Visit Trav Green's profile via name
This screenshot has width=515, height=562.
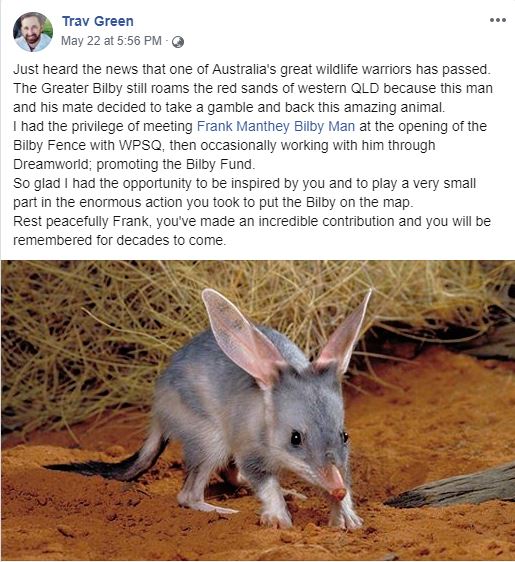(x=98, y=21)
